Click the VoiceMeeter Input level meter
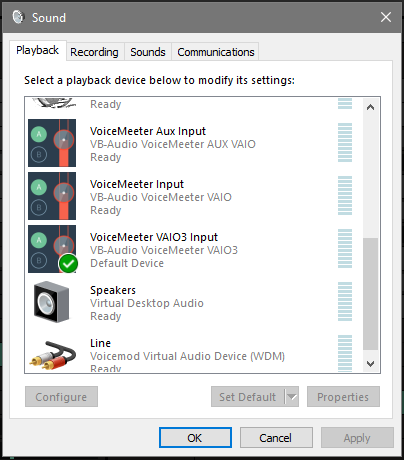The height and width of the screenshot is (460, 404). pyautogui.click(x=345, y=196)
